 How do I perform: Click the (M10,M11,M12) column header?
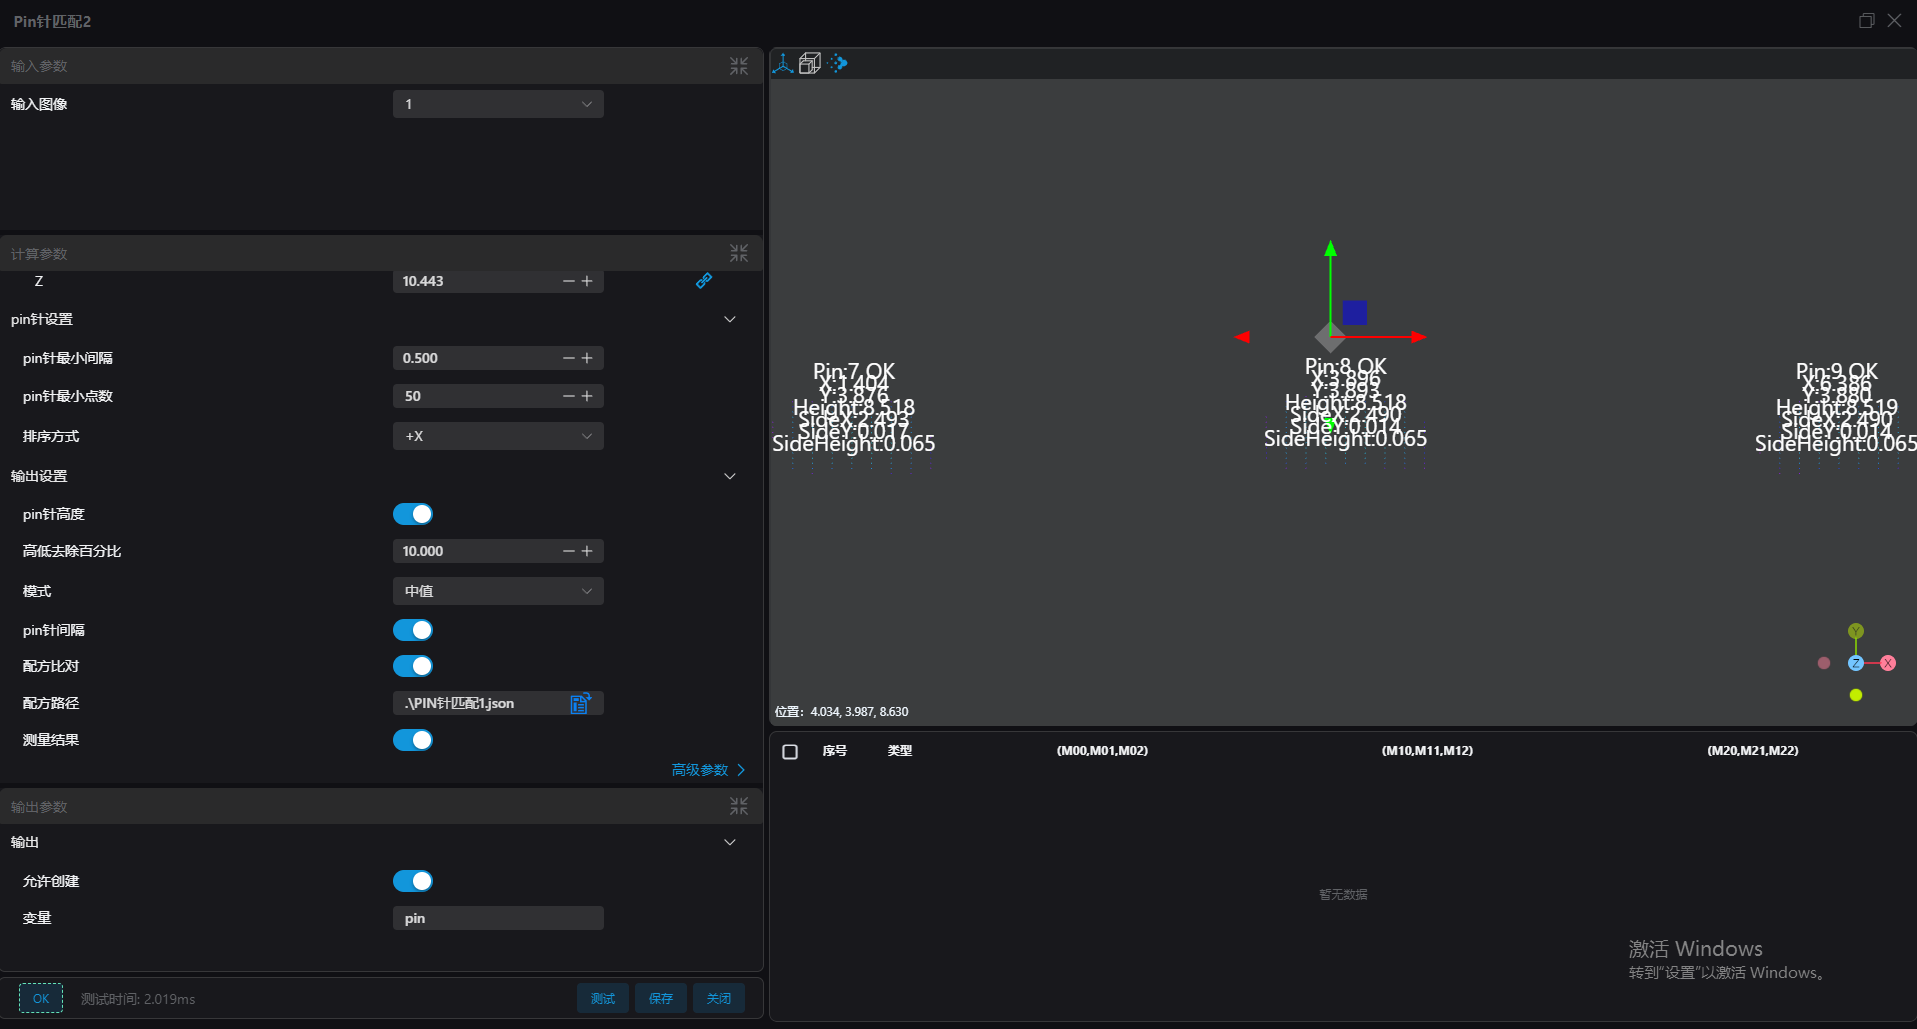pos(1427,751)
